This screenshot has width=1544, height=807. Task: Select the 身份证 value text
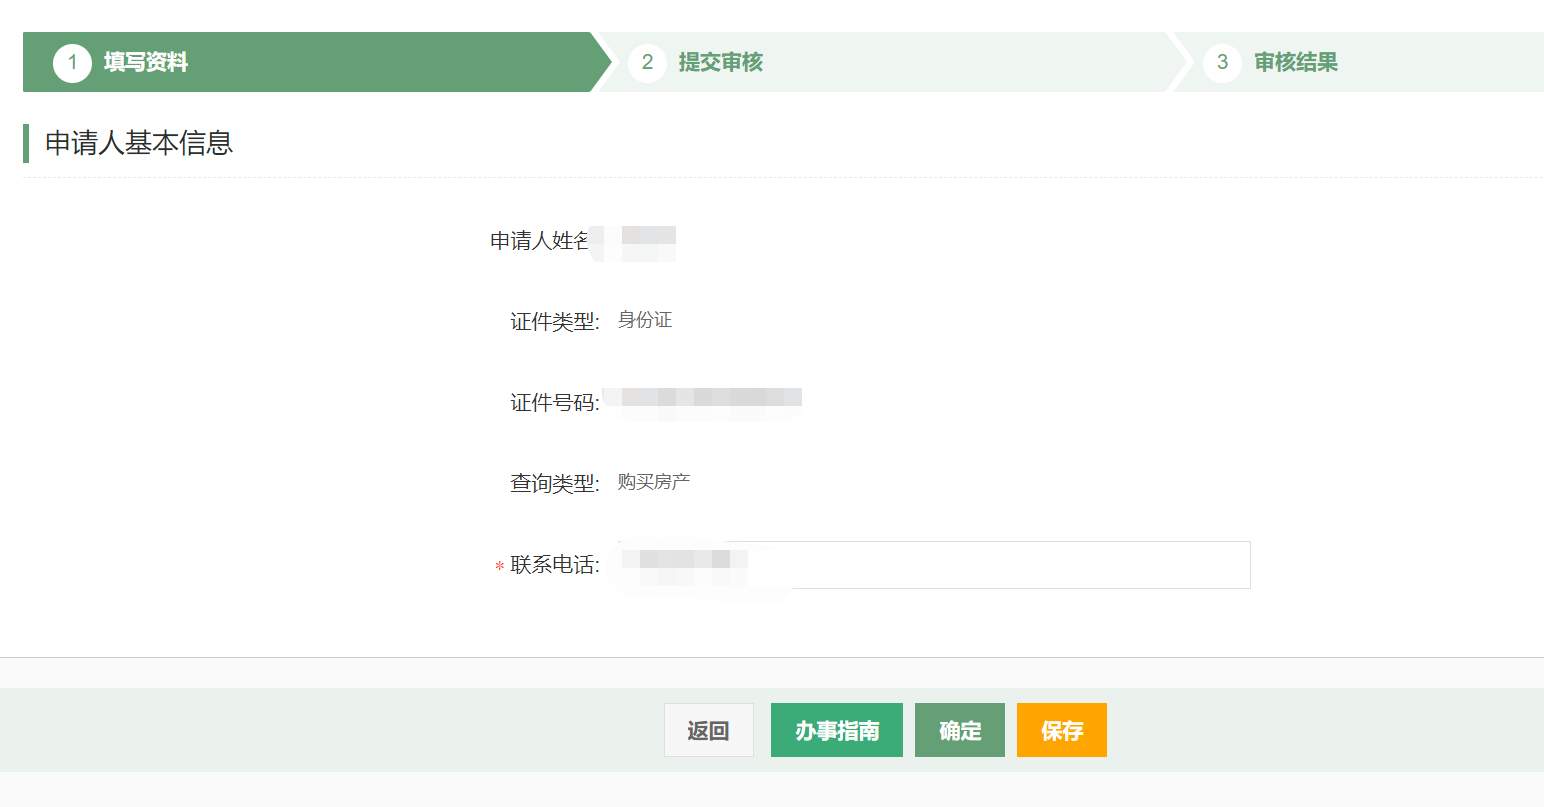point(645,320)
